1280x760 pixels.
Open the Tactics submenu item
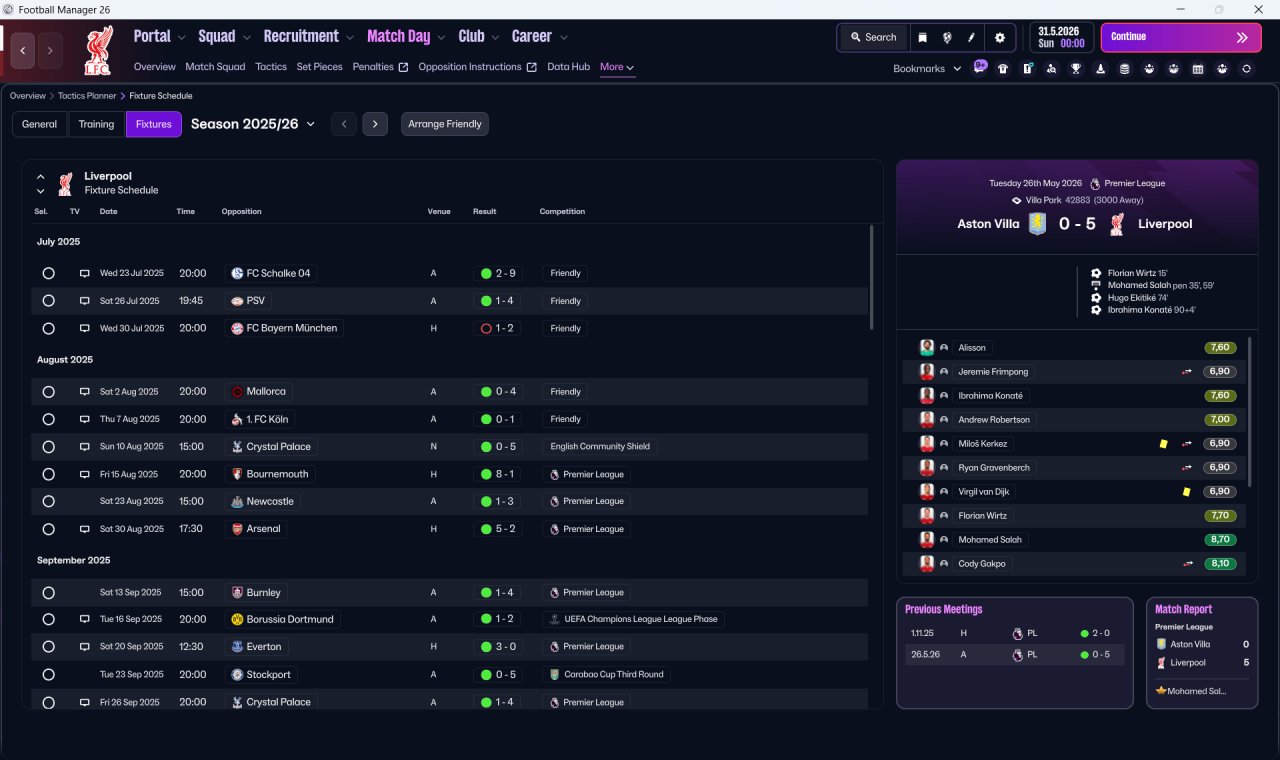click(271, 67)
